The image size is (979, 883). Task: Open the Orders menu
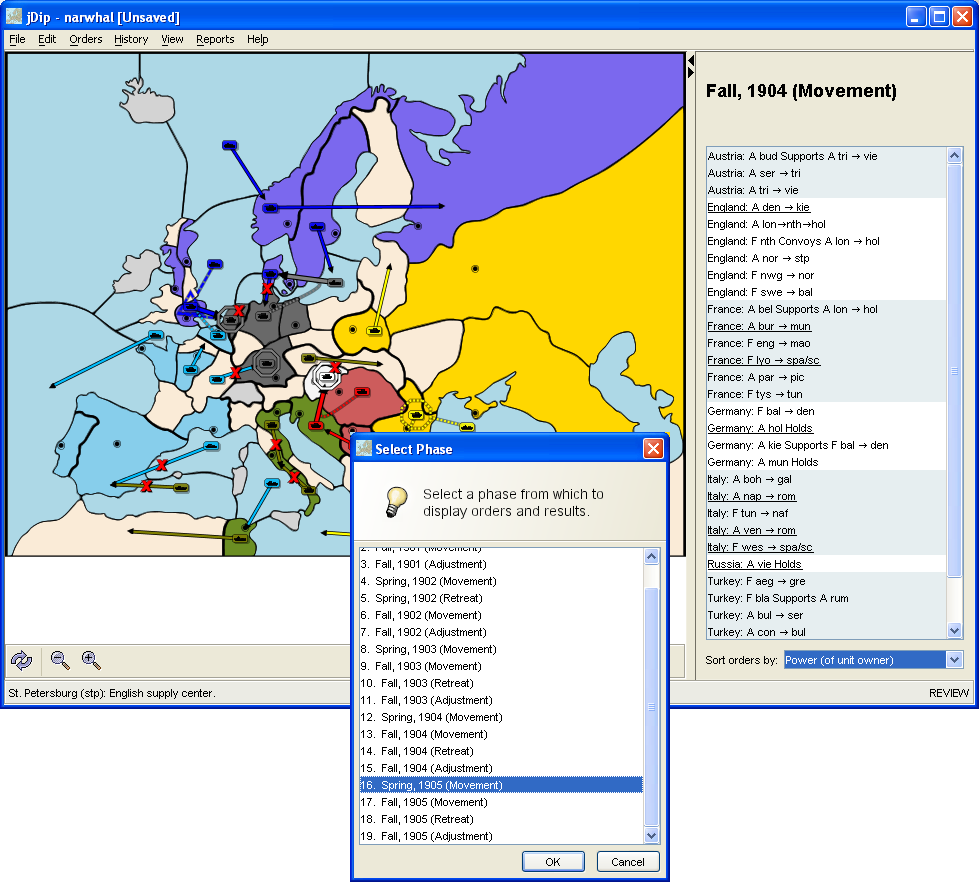[86, 39]
